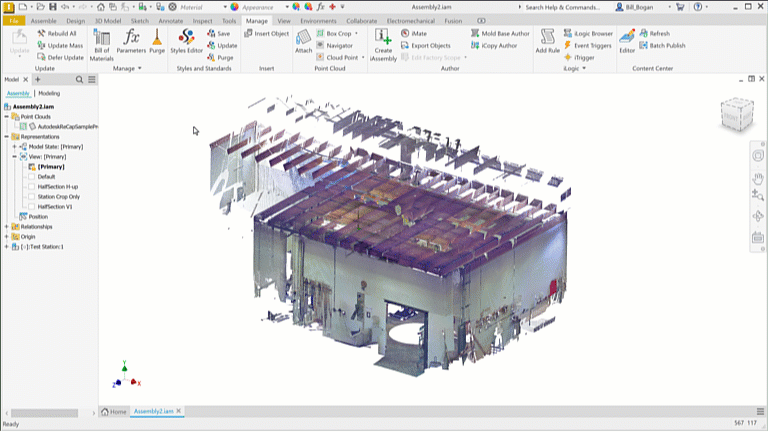Switch to the Inspect ribbon tab
Screen dimensions: 768x432
pos(202,21)
